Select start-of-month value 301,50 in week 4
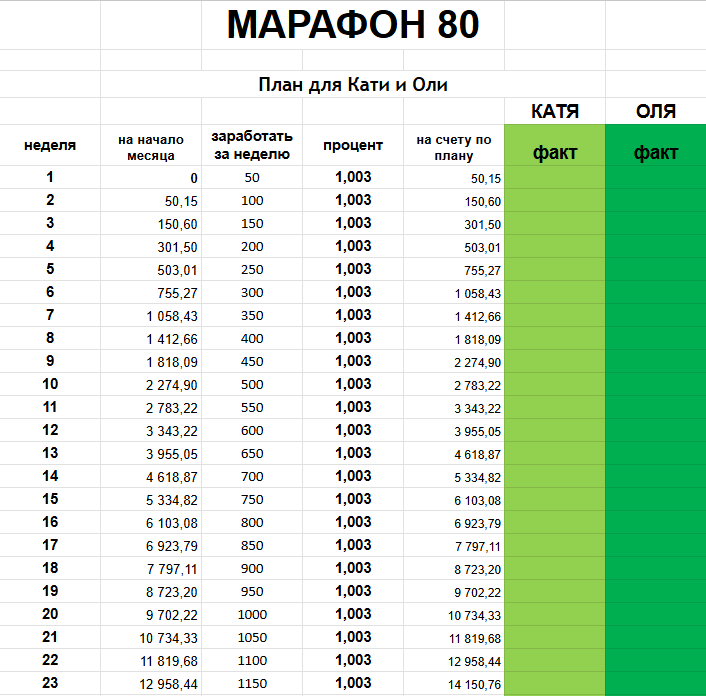The image size is (706, 696). click(x=151, y=246)
